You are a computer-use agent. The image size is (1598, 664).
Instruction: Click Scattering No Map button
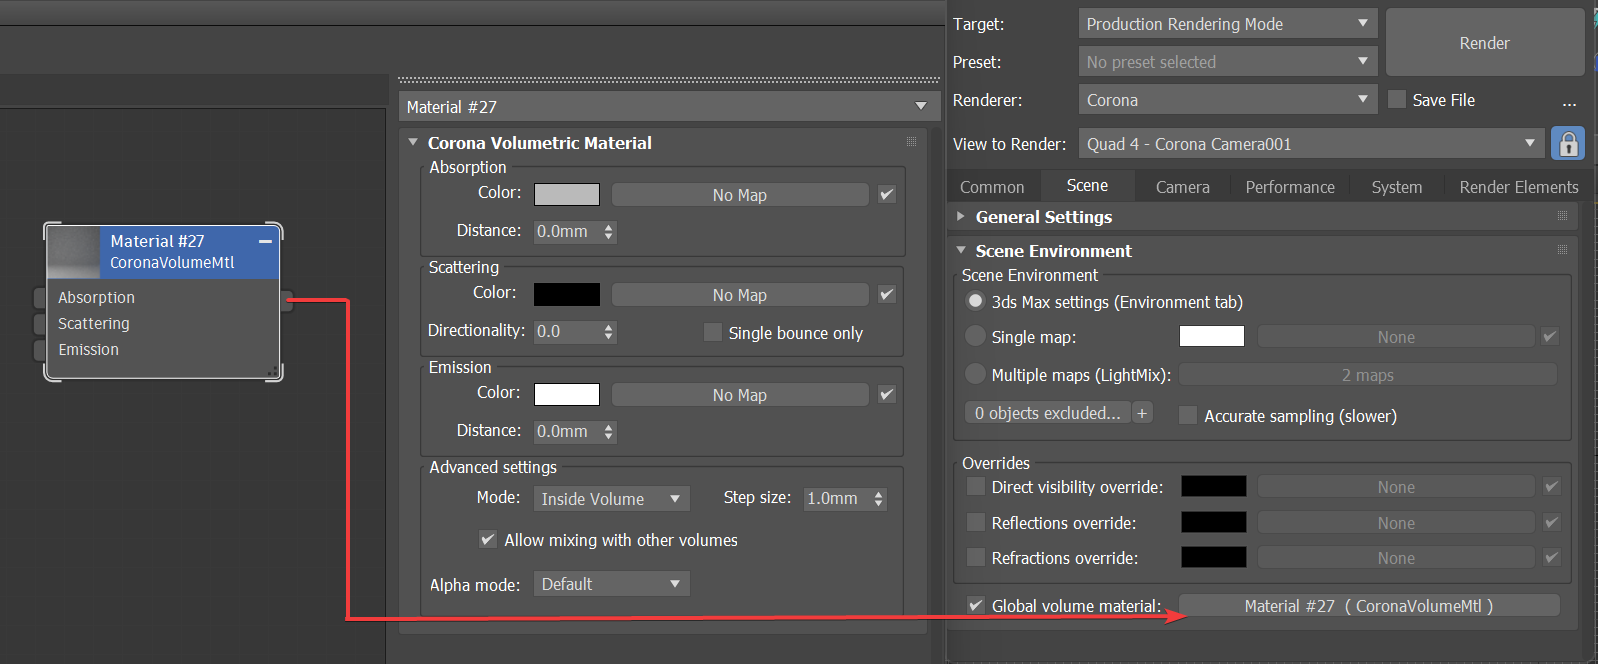[x=740, y=295]
